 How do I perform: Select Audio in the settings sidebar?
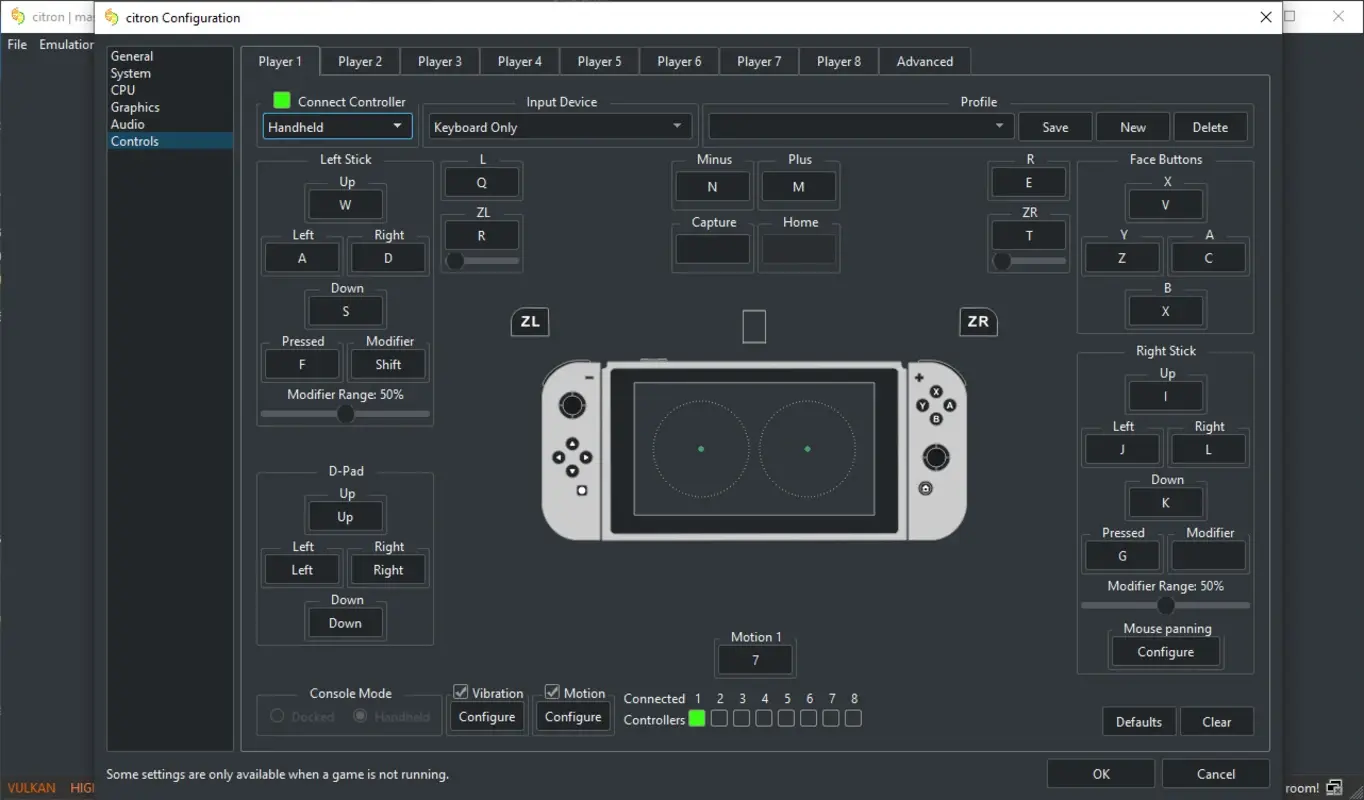pos(128,123)
